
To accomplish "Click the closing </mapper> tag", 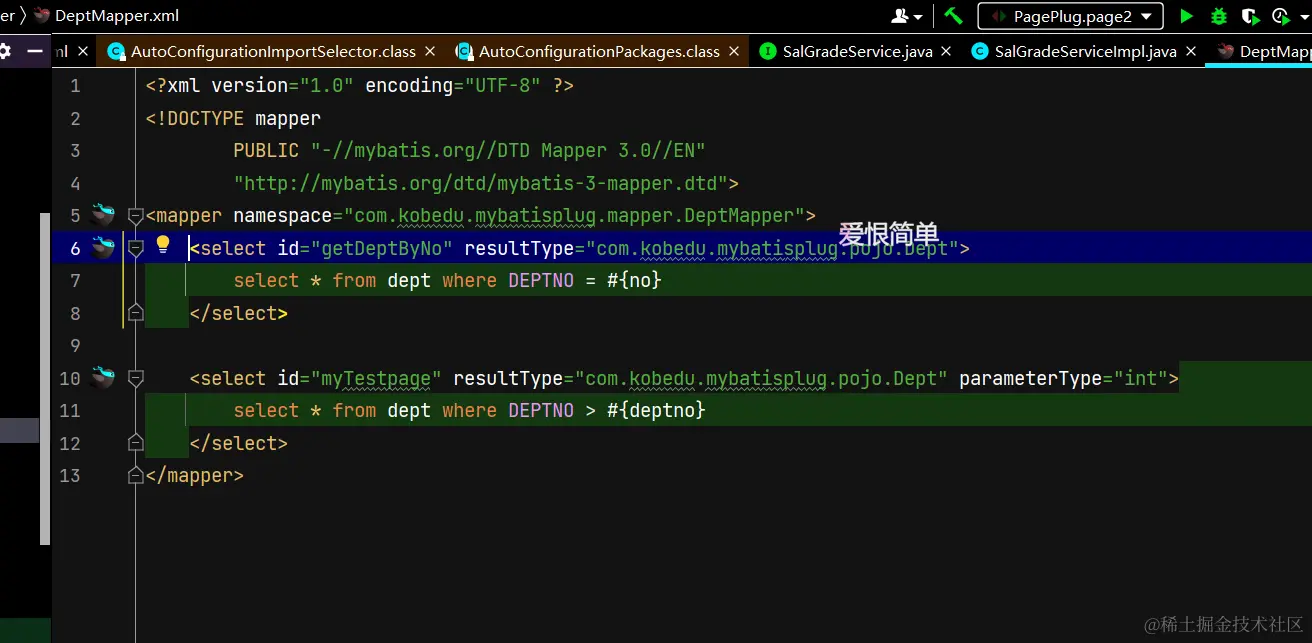I will [194, 475].
